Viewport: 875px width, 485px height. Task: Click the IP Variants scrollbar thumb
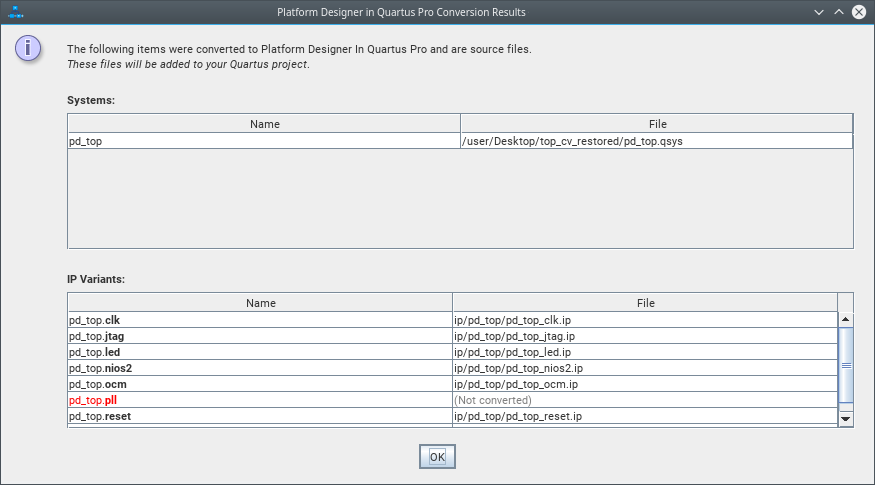tap(845, 365)
